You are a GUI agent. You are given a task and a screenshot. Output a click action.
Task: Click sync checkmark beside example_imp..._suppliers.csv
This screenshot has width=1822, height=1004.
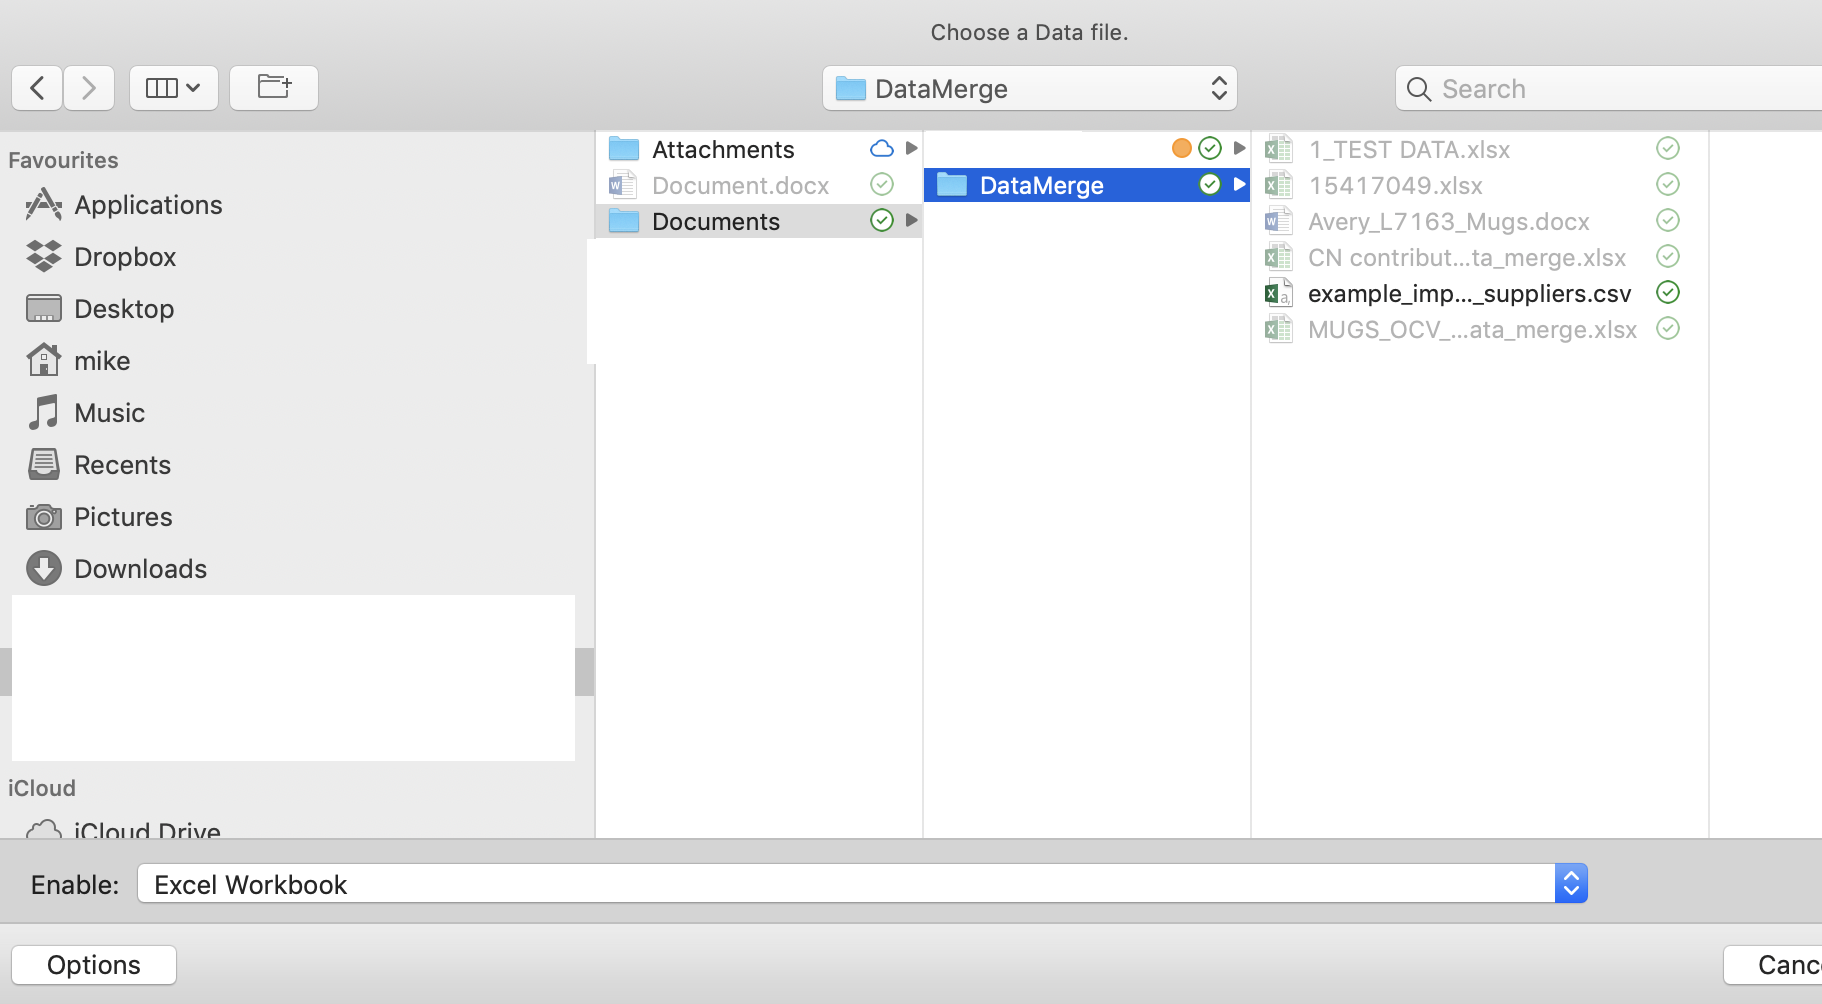[1668, 292]
